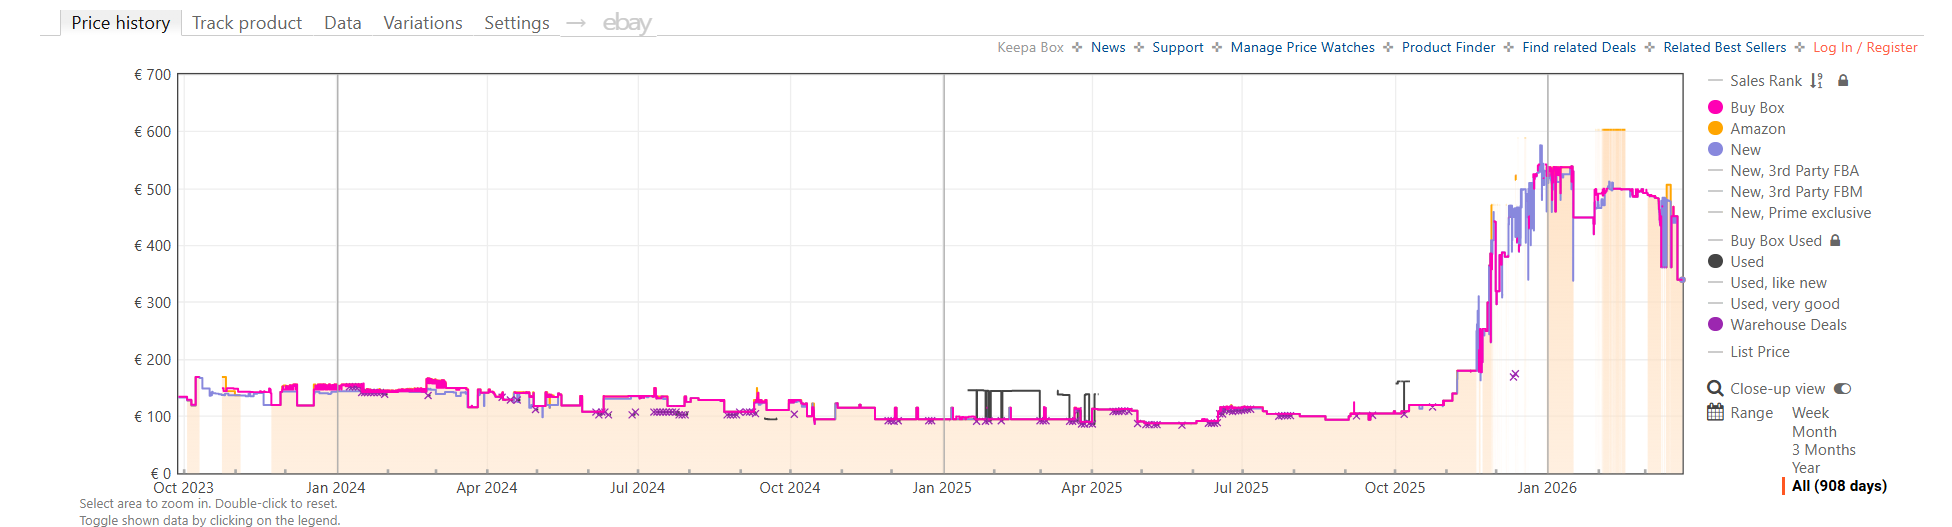Choose the All (908 days) range
1952x527 pixels.
pyautogui.click(x=1838, y=486)
